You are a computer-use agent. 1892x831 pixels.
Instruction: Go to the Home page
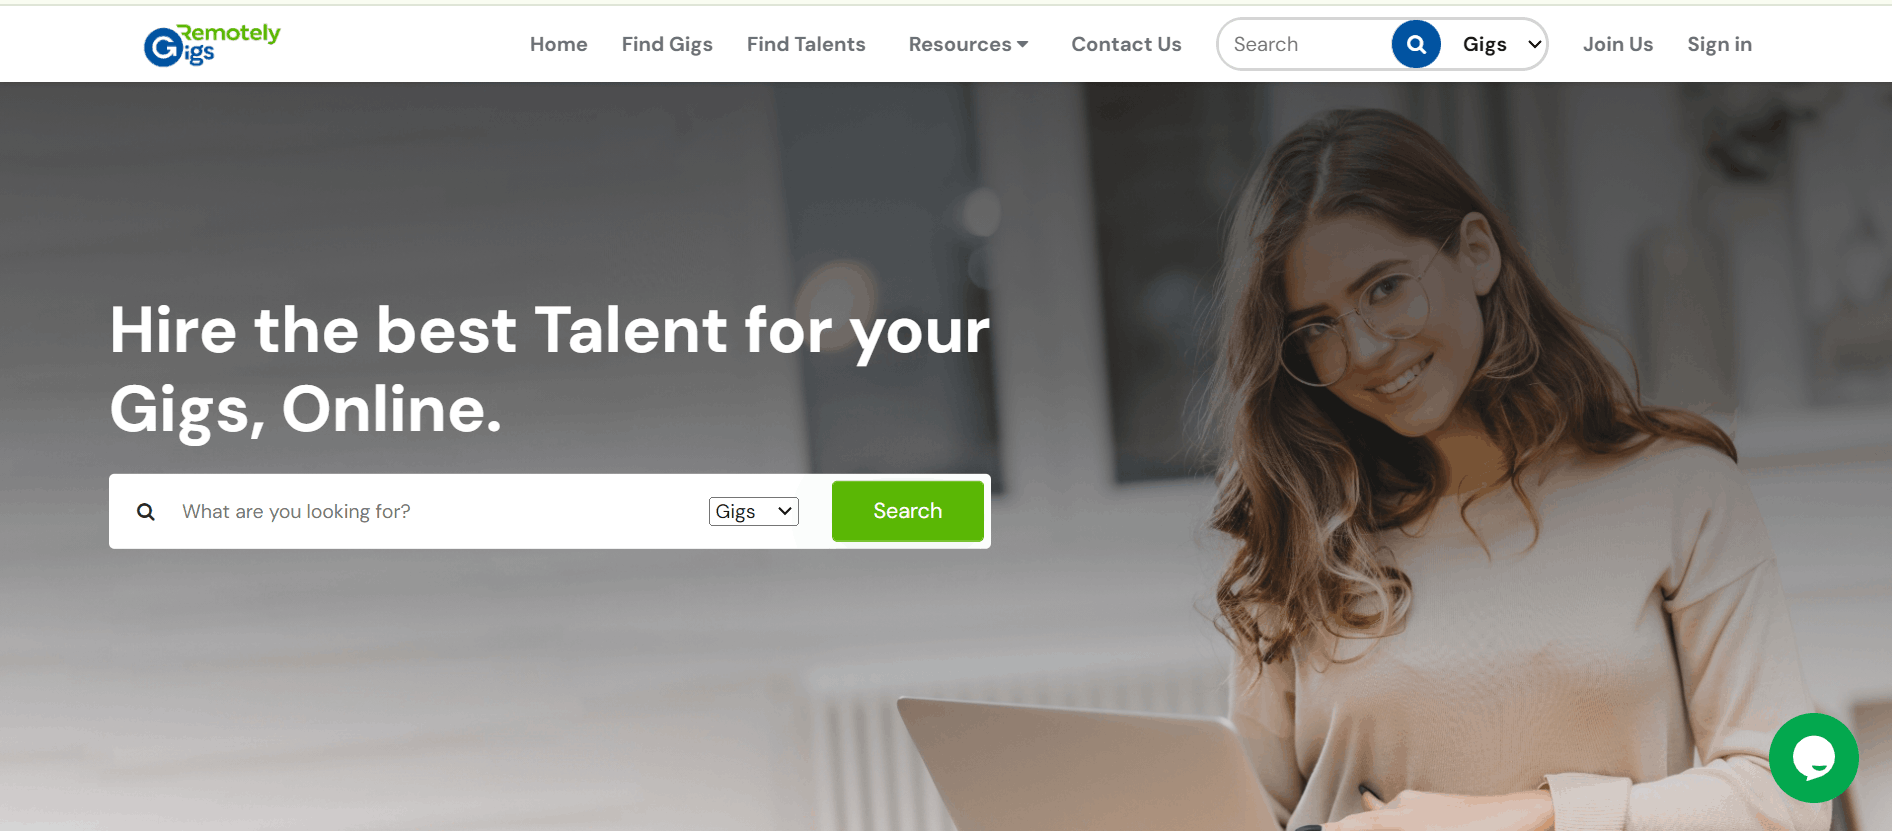coord(558,44)
